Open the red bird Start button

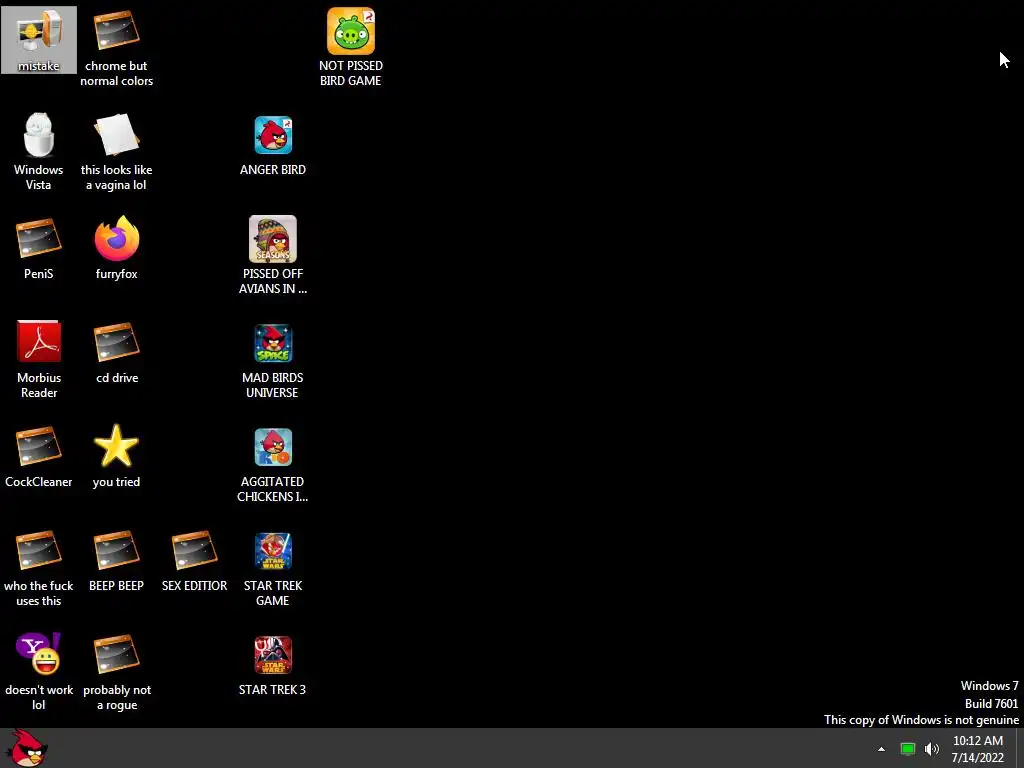29,748
